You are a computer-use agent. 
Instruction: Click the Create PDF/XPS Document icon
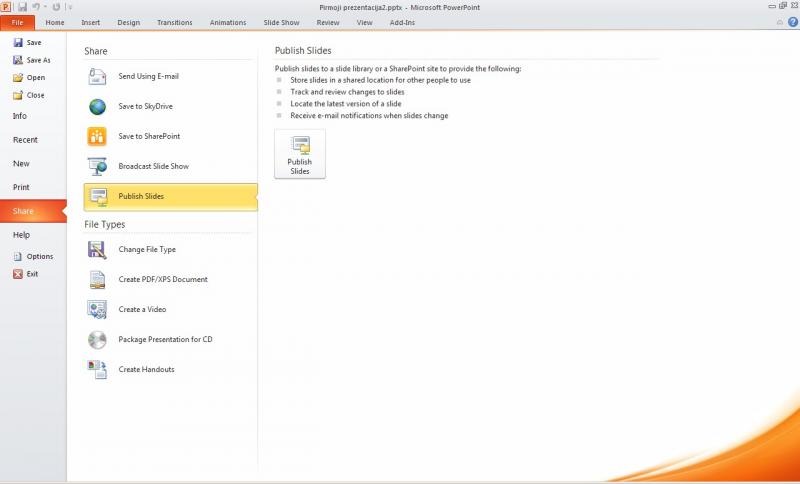pyautogui.click(x=97, y=279)
